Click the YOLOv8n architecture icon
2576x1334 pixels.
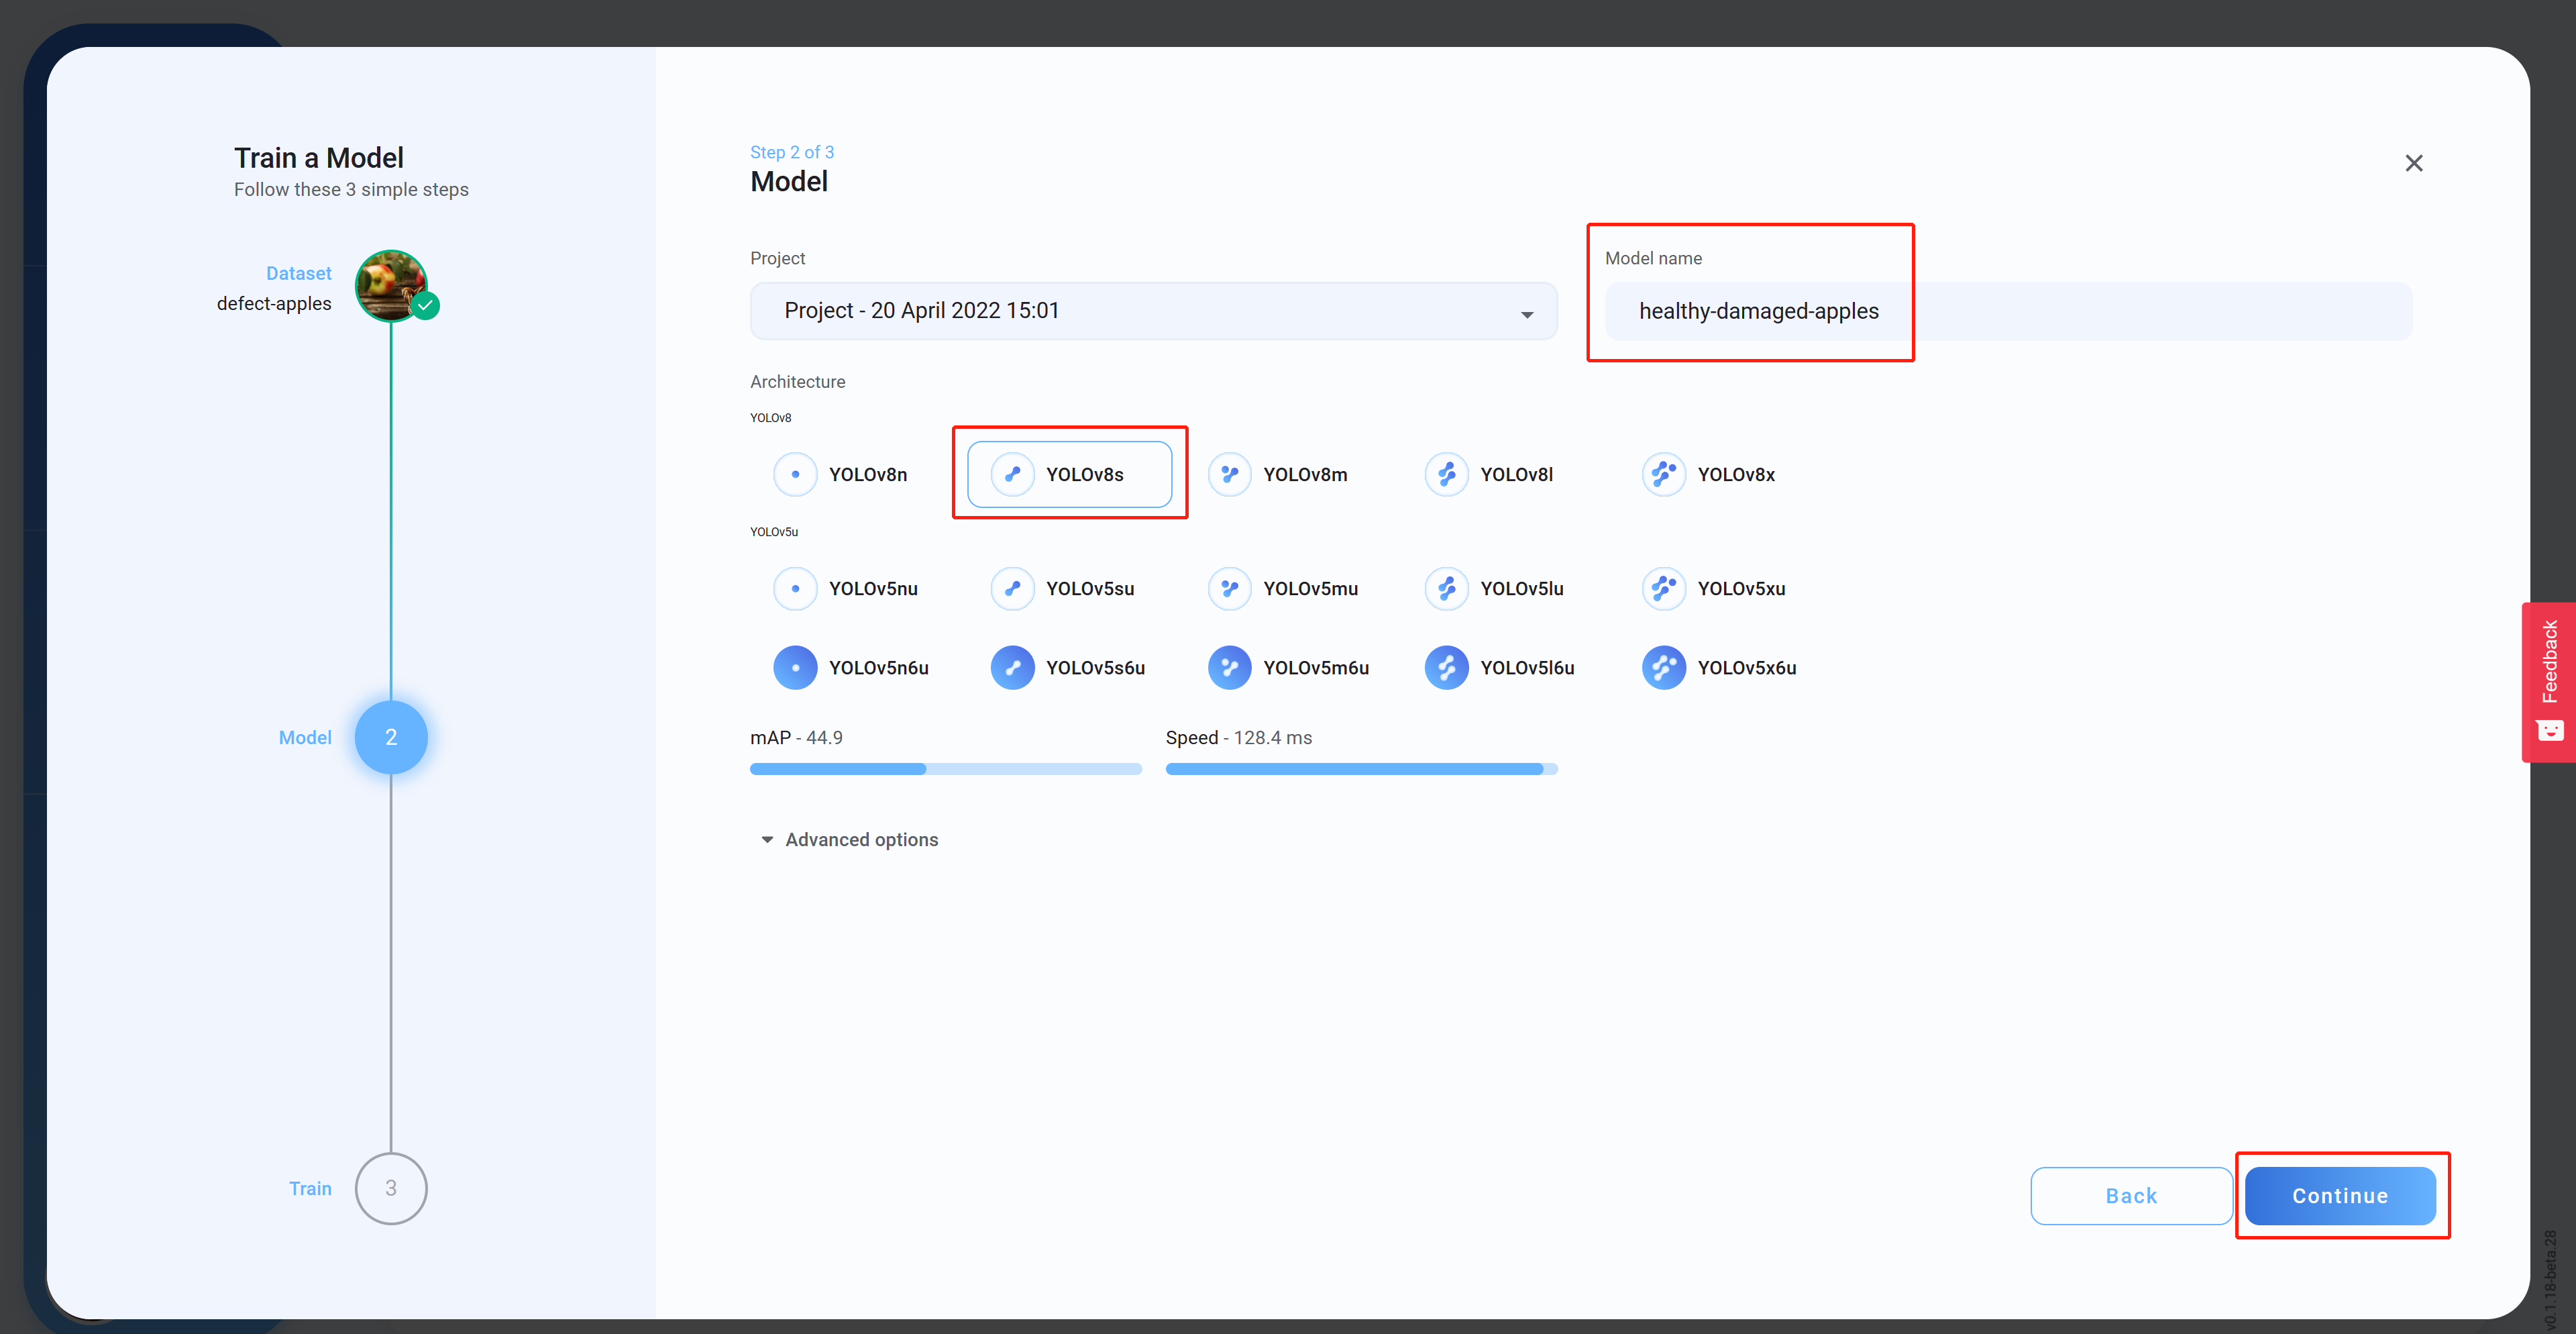pyautogui.click(x=795, y=474)
